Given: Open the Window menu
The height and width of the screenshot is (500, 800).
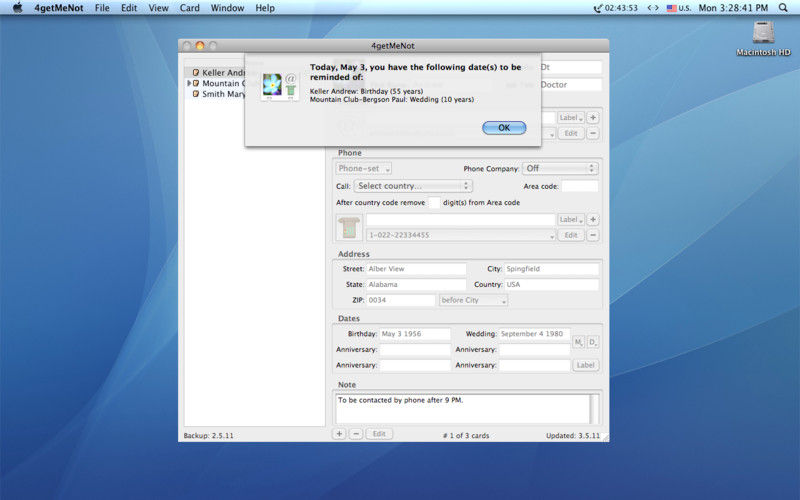Looking at the screenshot, I should pos(227,8).
